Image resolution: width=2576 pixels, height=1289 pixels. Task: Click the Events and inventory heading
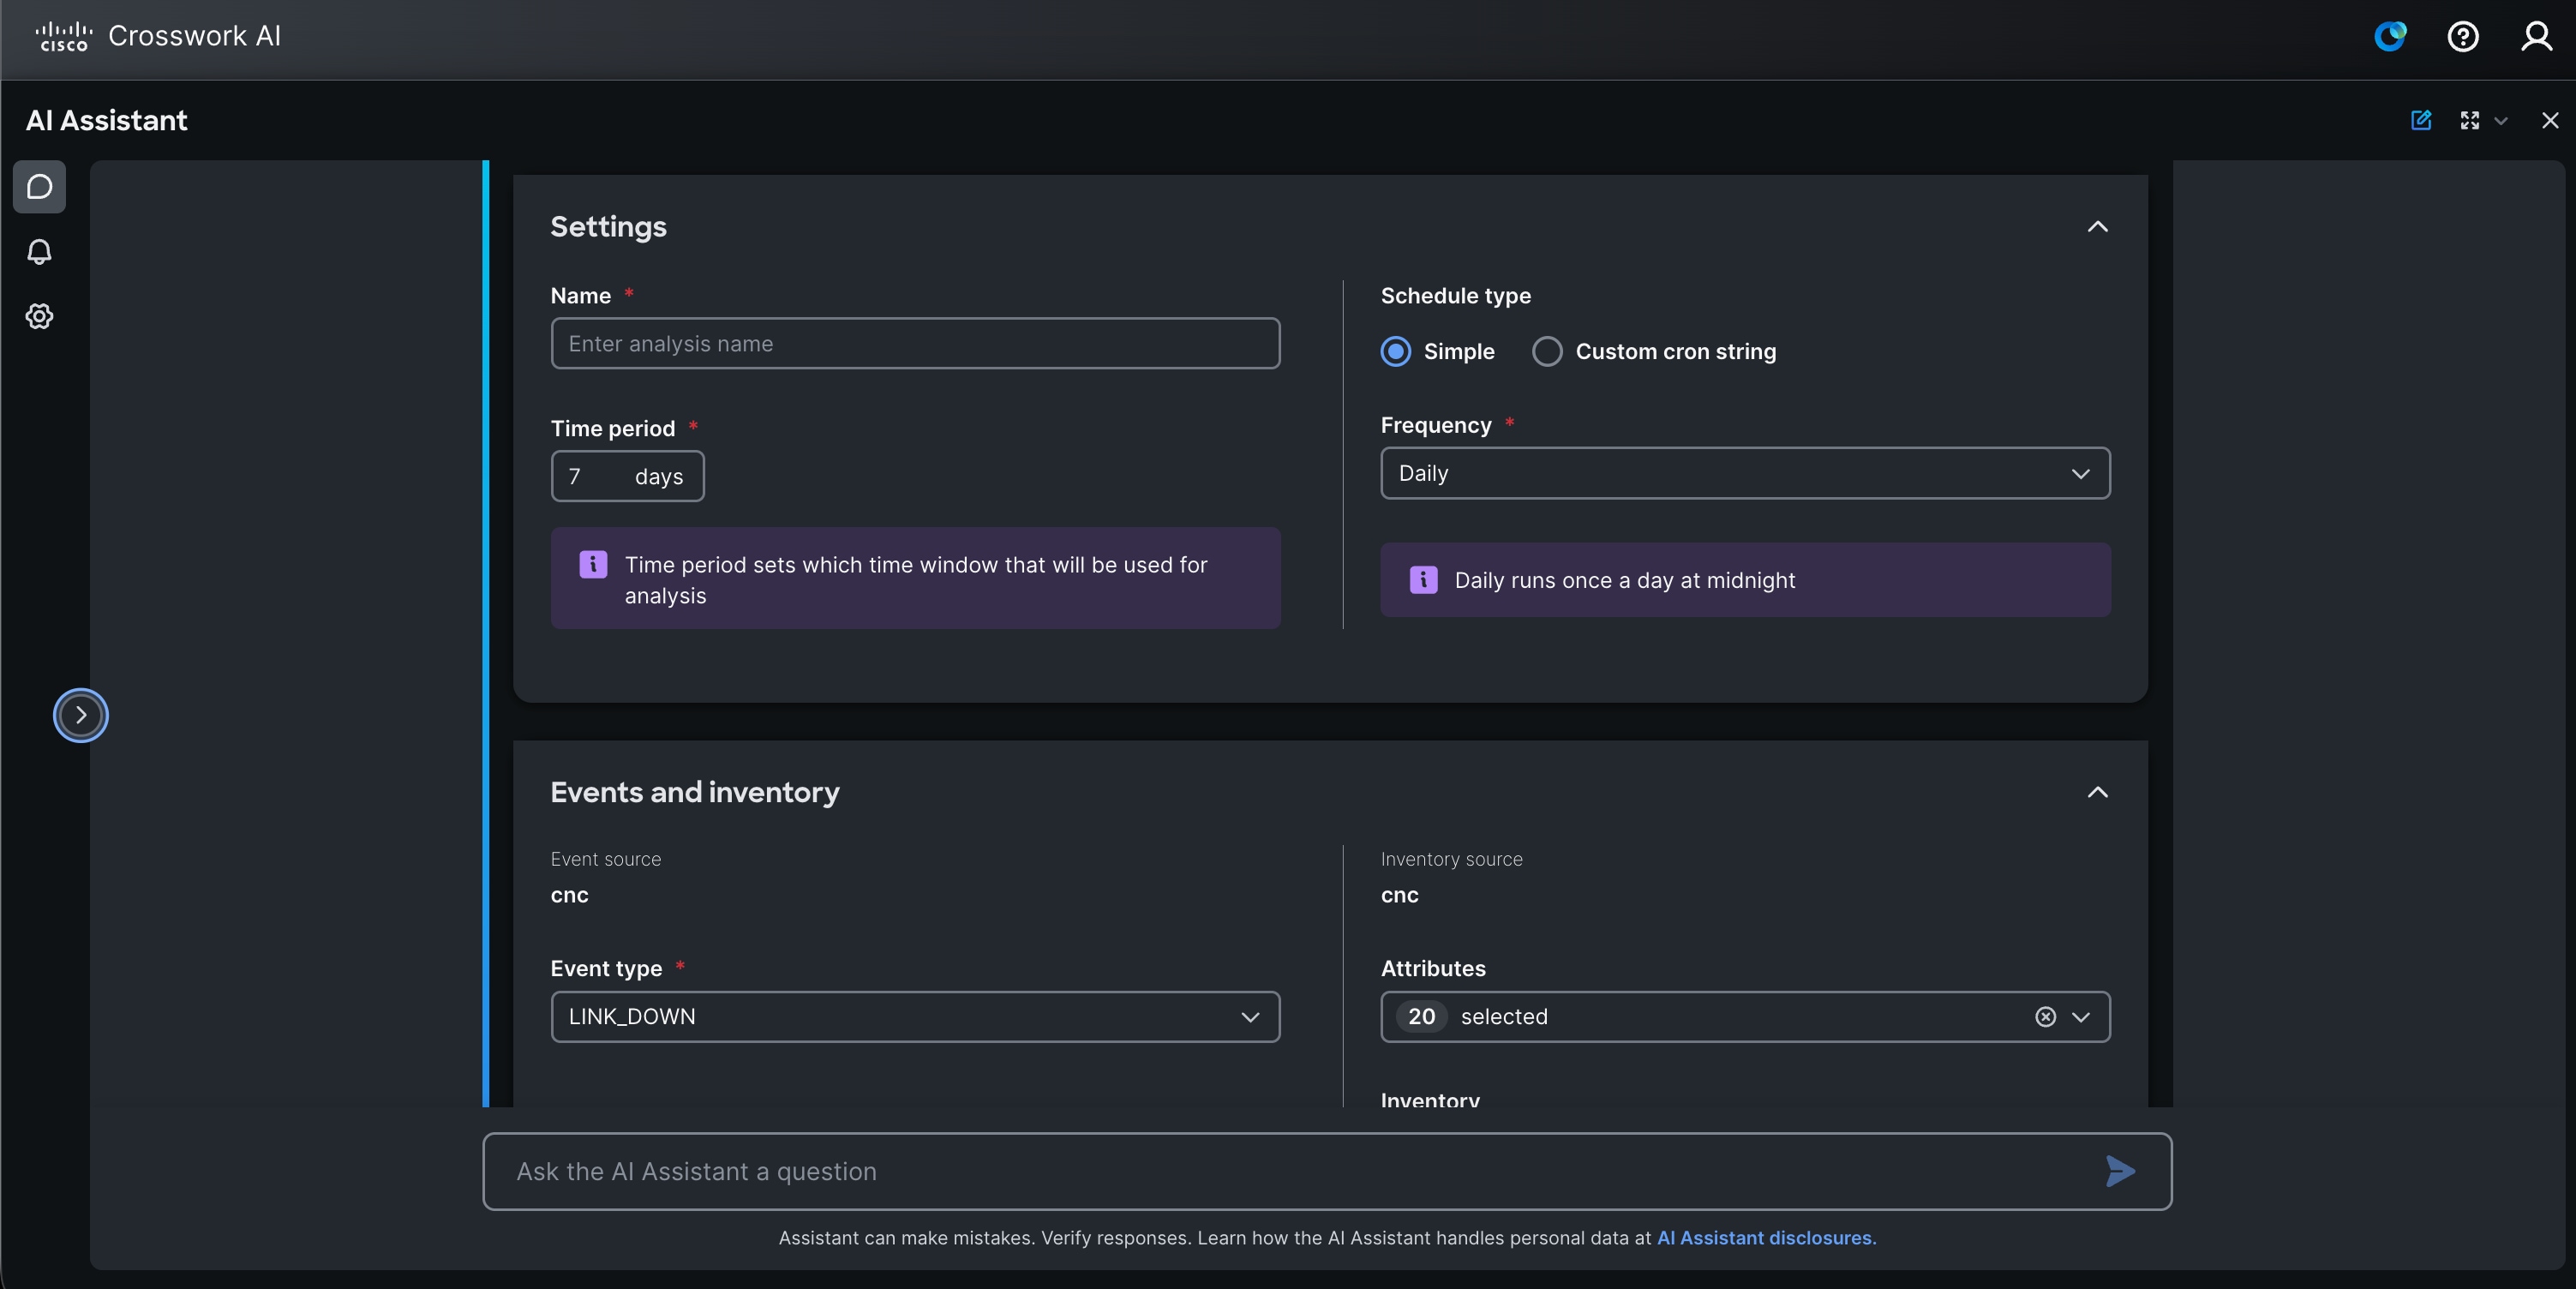[x=695, y=792]
